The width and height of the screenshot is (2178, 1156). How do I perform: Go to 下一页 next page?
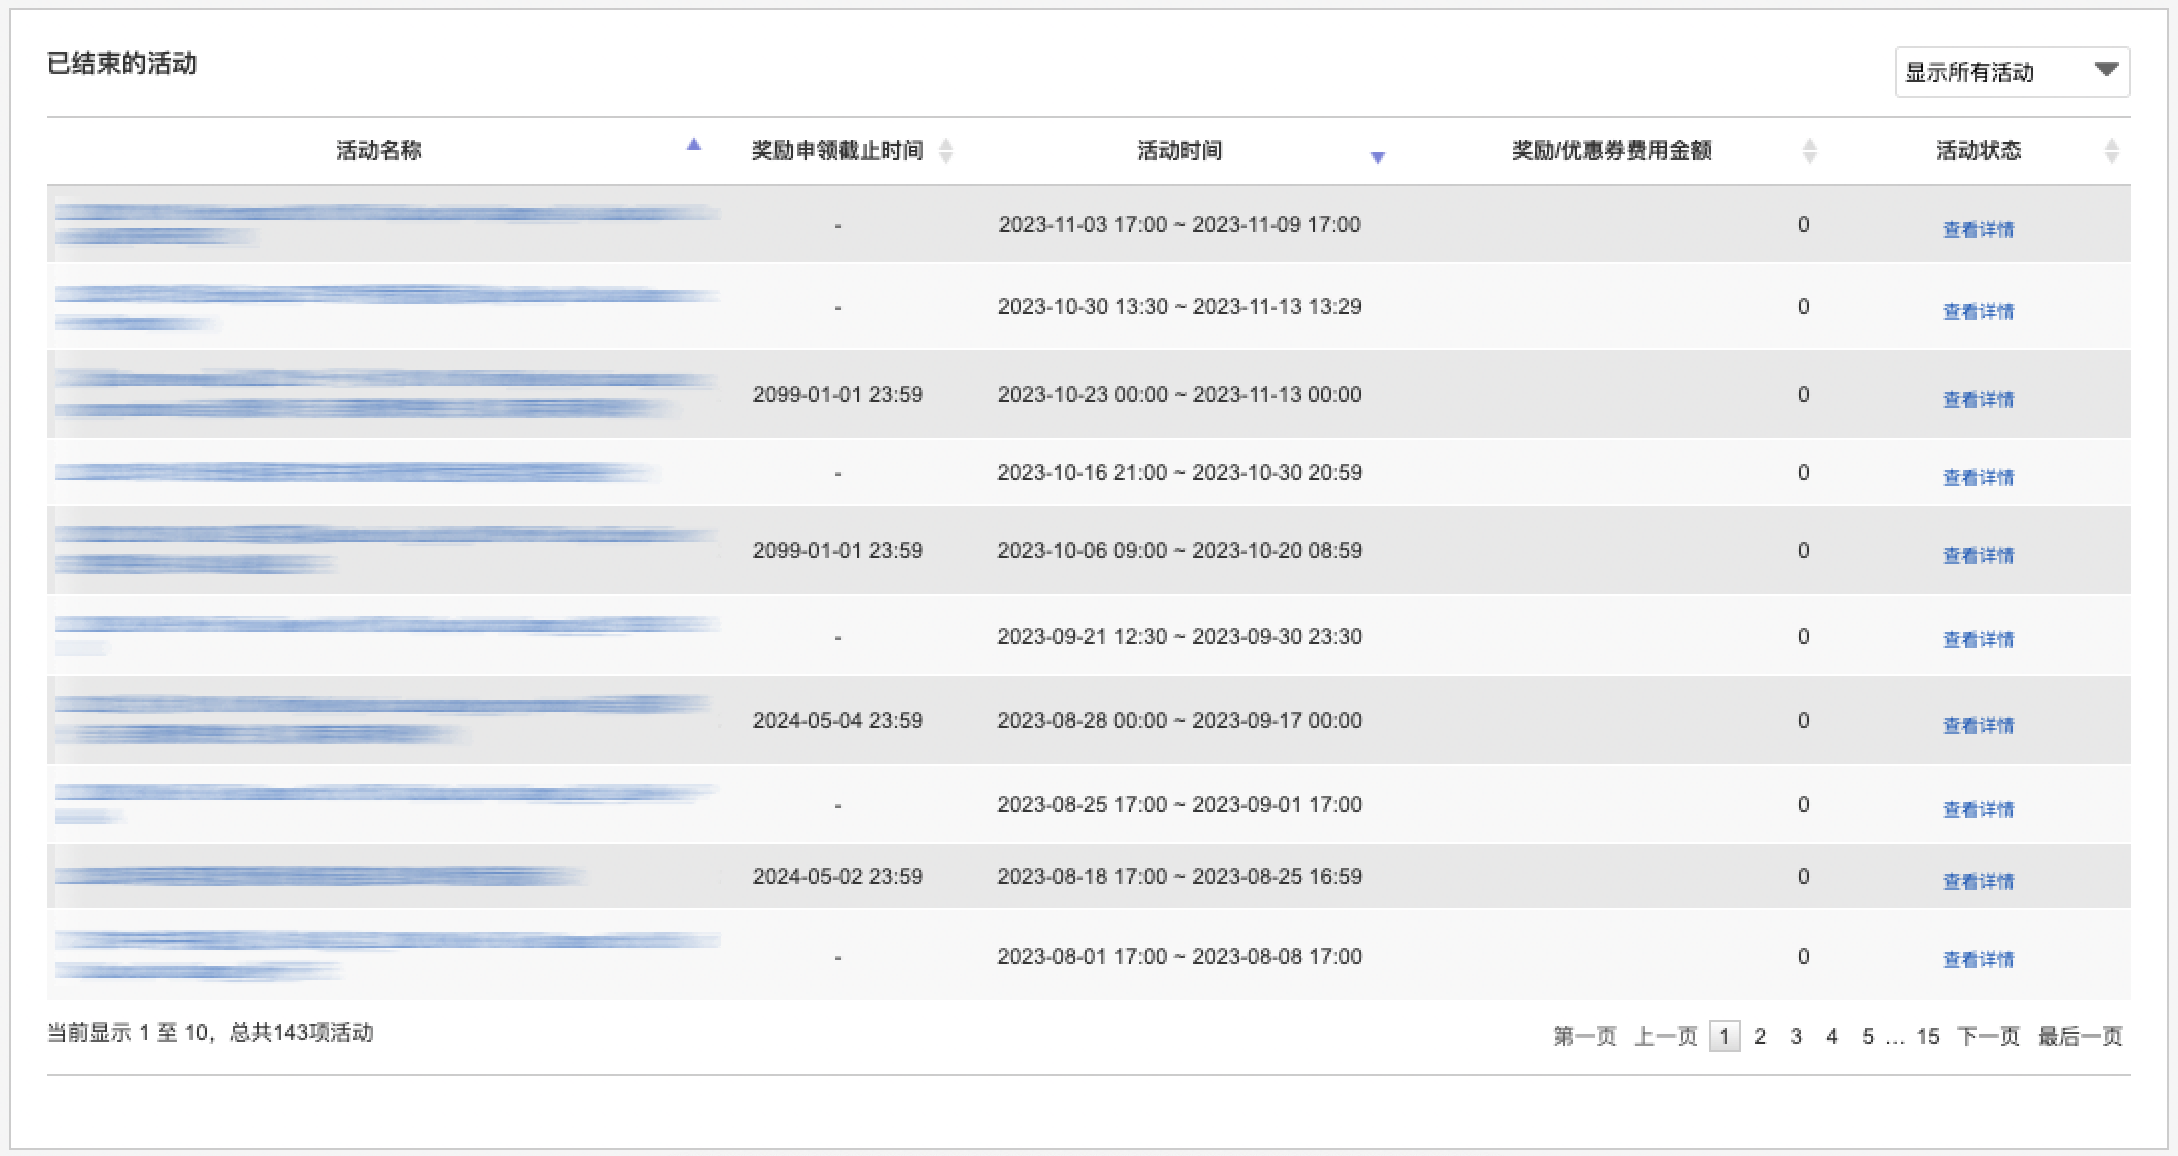(x=1988, y=1036)
